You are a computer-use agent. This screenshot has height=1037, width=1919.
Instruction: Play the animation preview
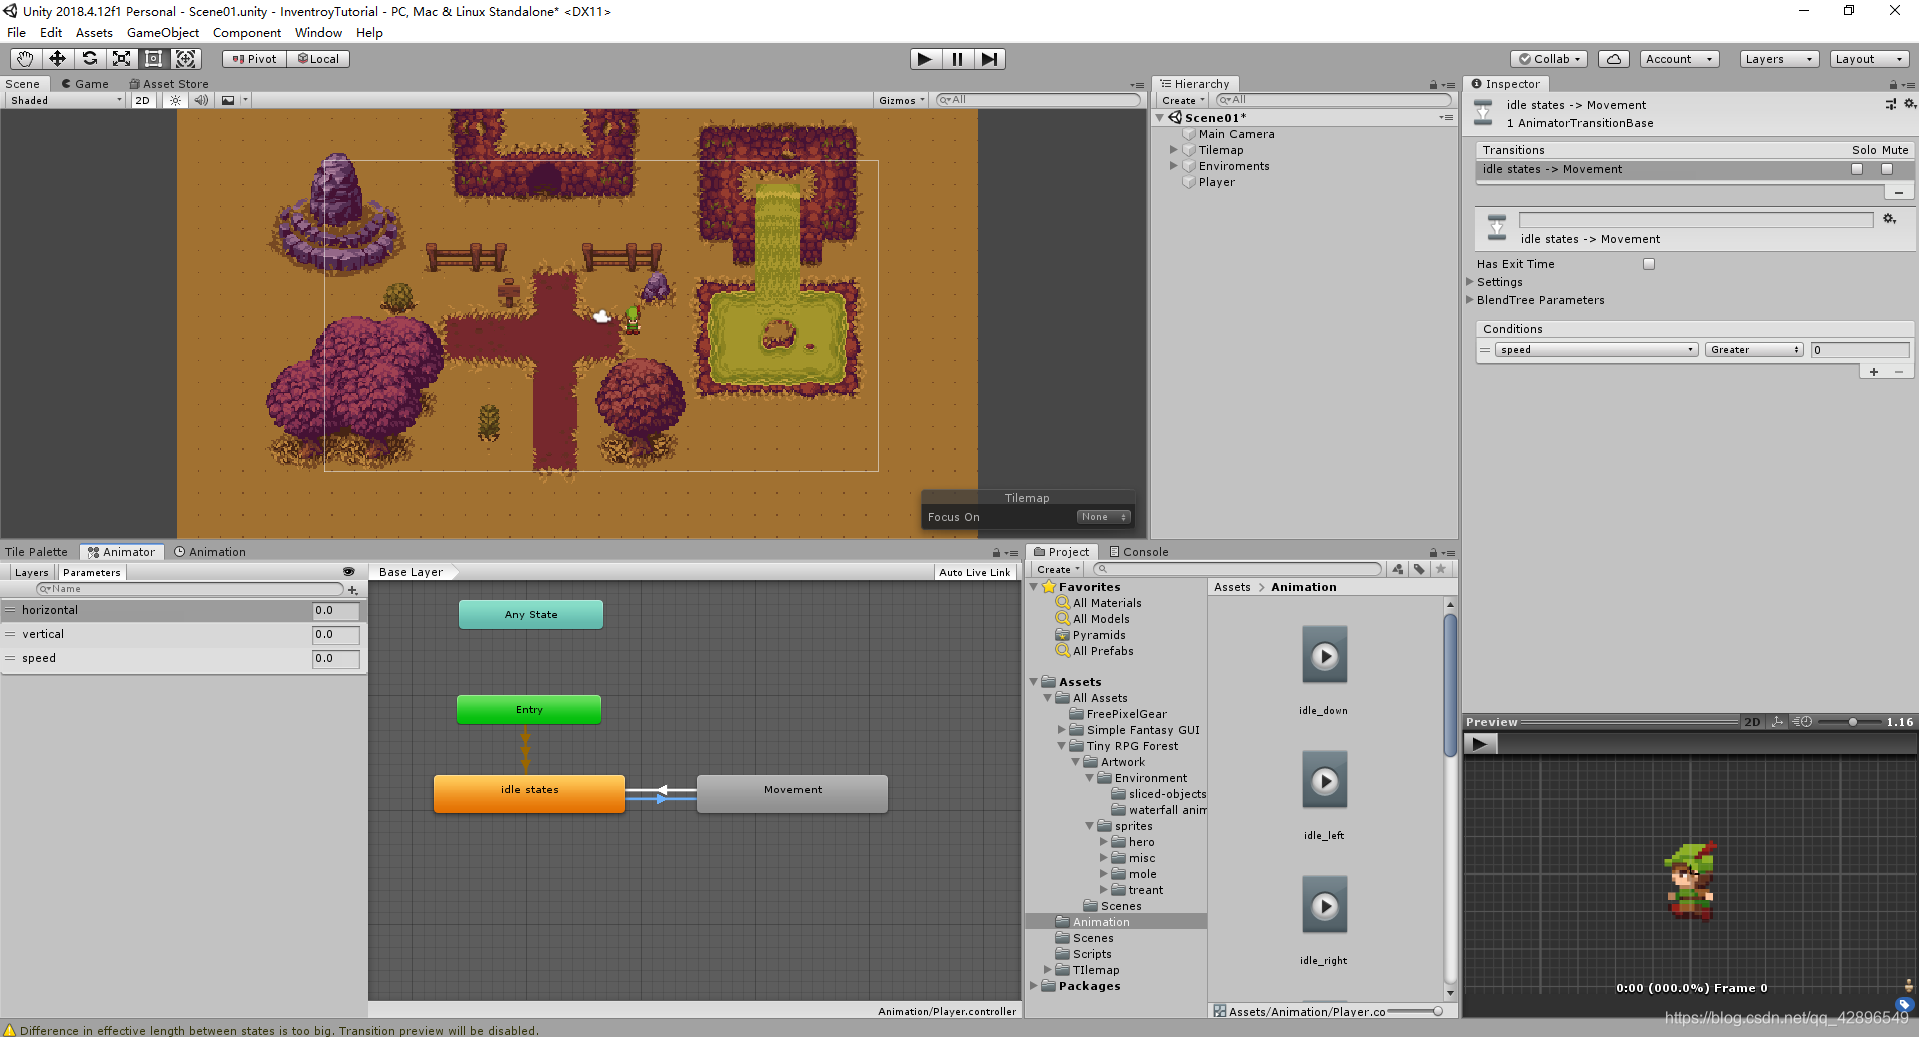click(x=1479, y=743)
